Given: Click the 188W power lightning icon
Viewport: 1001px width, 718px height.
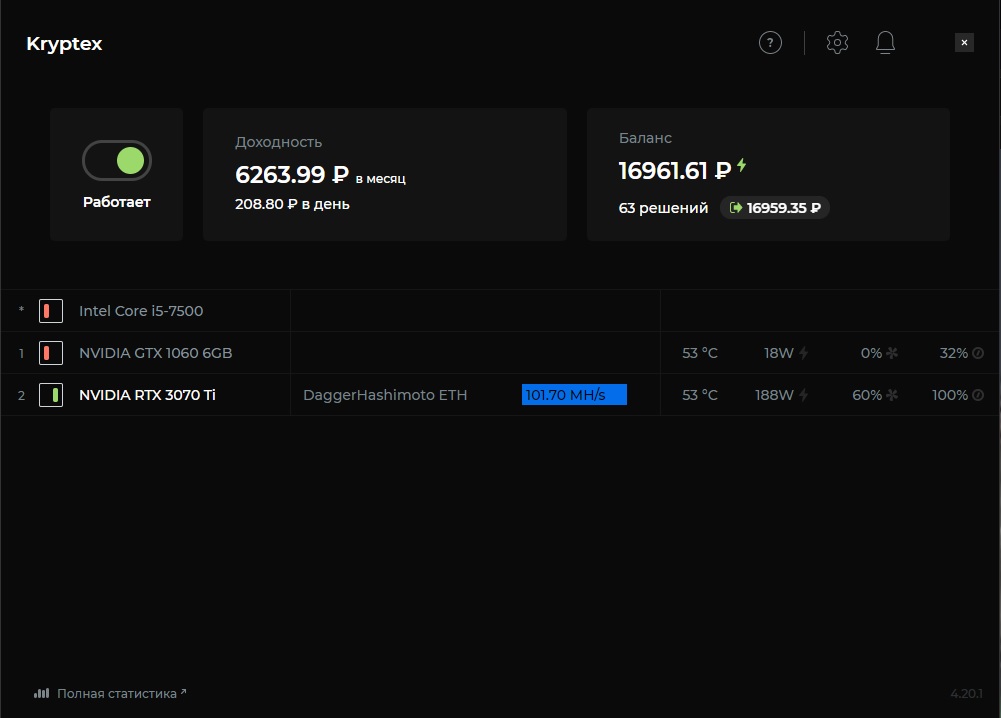Looking at the screenshot, I should click(x=803, y=395).
